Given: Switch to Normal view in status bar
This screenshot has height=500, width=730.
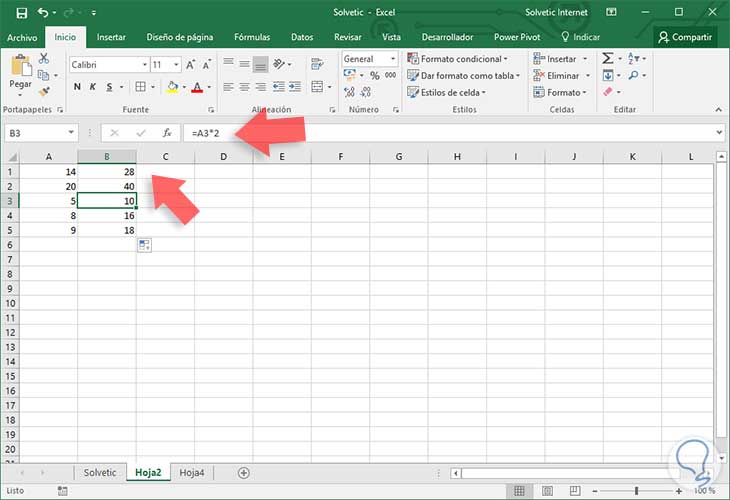Looking at the screenshot, I should (x=519, y=491).
